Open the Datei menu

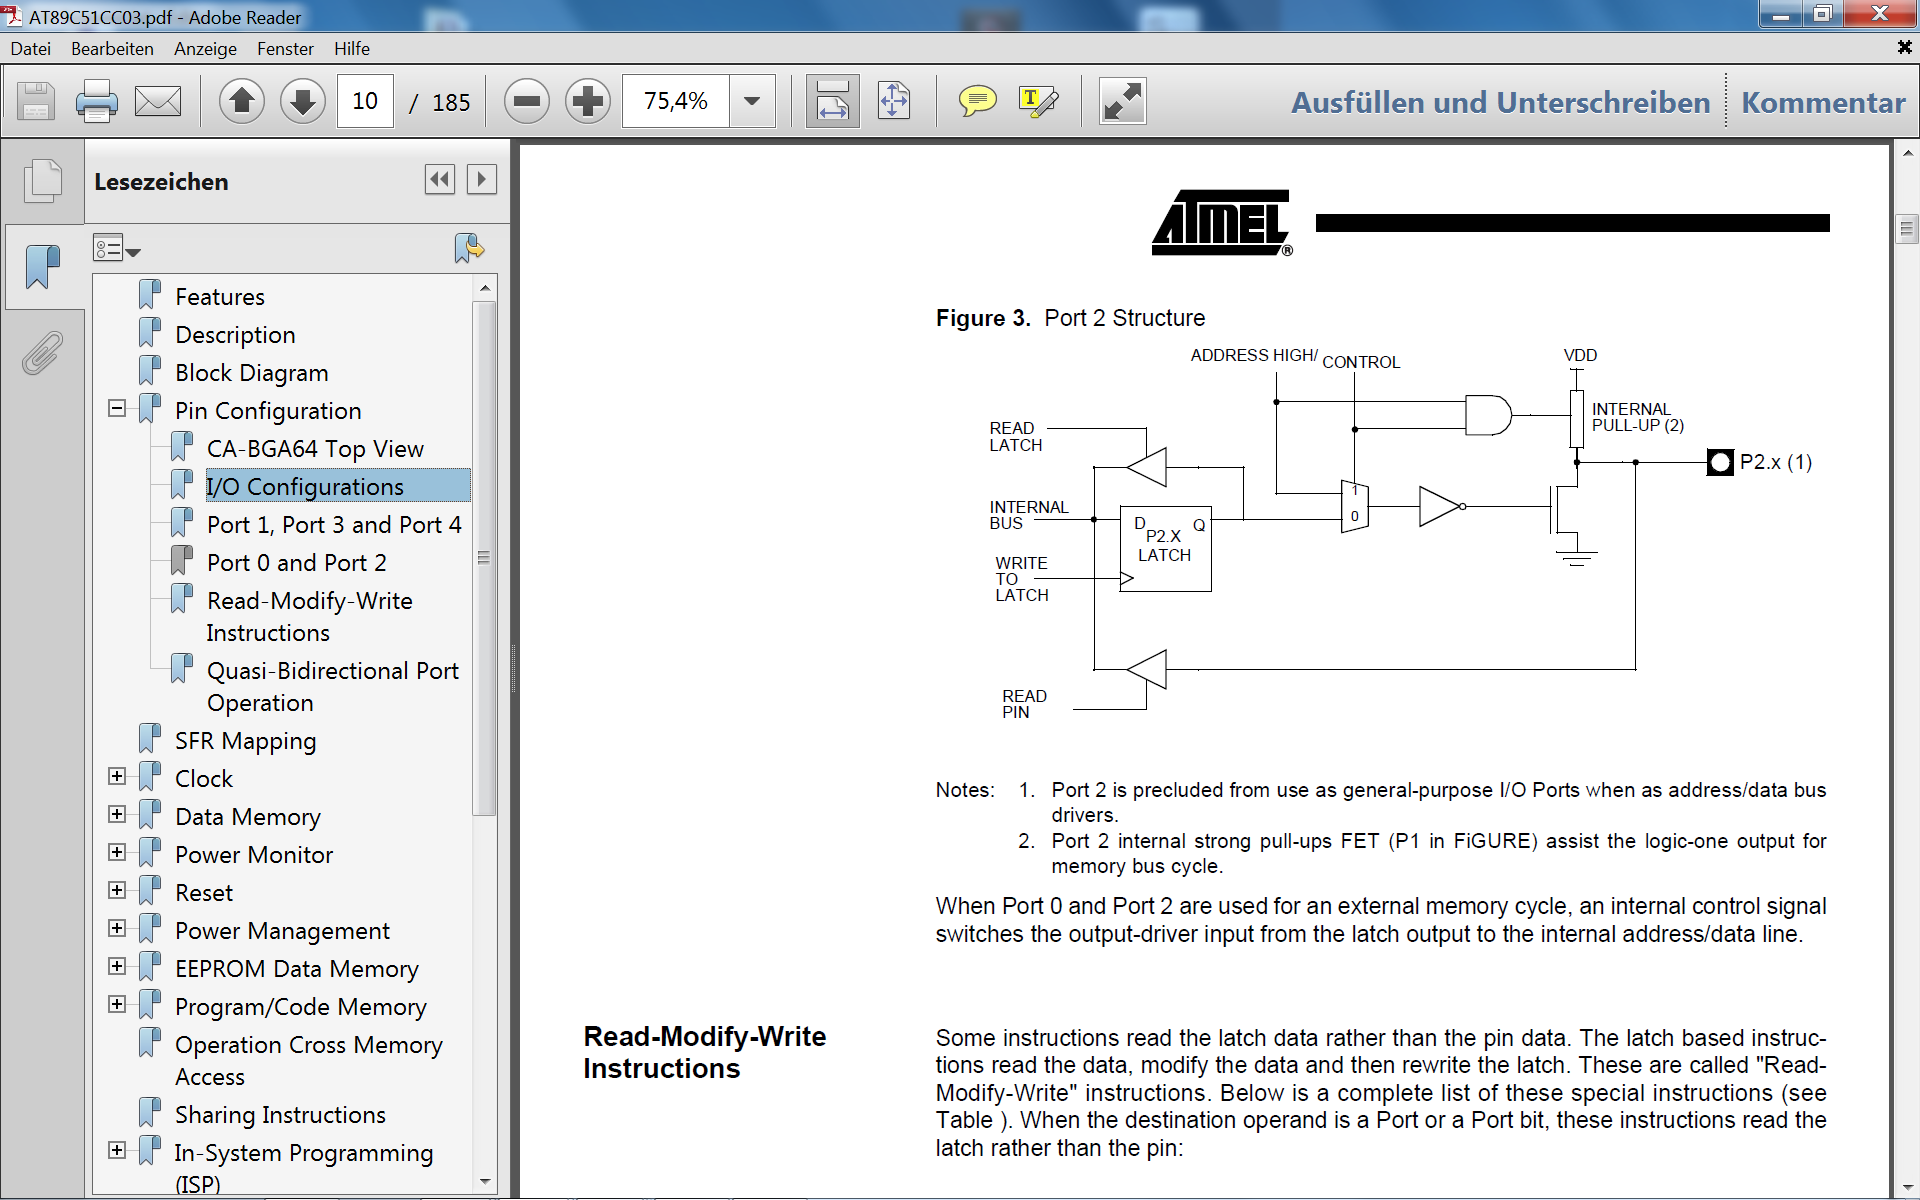coord(31,48)
